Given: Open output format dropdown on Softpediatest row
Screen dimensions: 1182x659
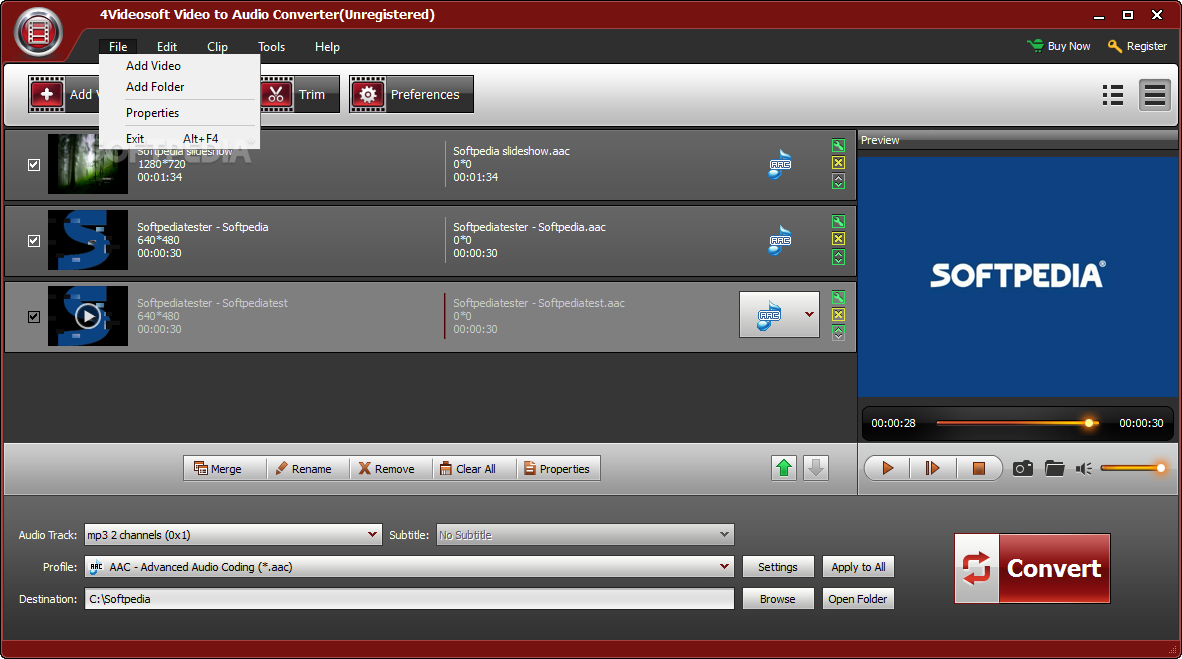Looking at the screenshot, I should (x=809, y=314).
